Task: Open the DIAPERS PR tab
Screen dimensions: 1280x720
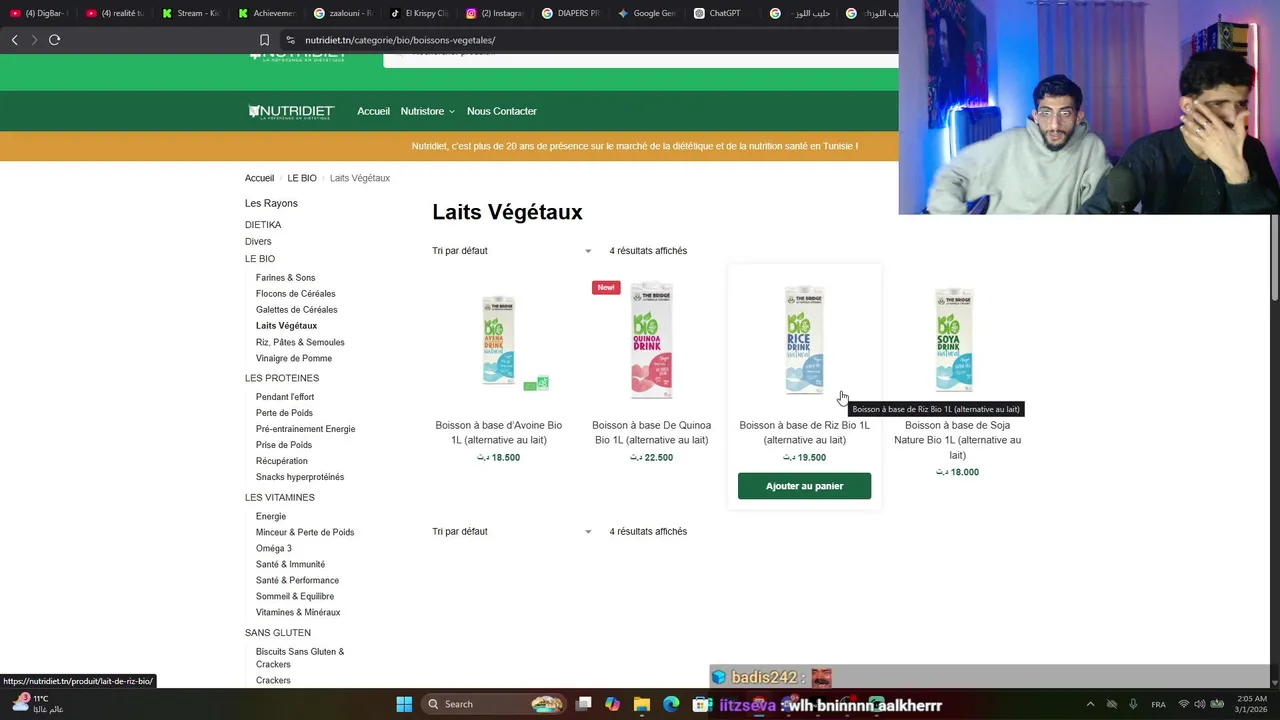Action: click(x=571, y=13)
